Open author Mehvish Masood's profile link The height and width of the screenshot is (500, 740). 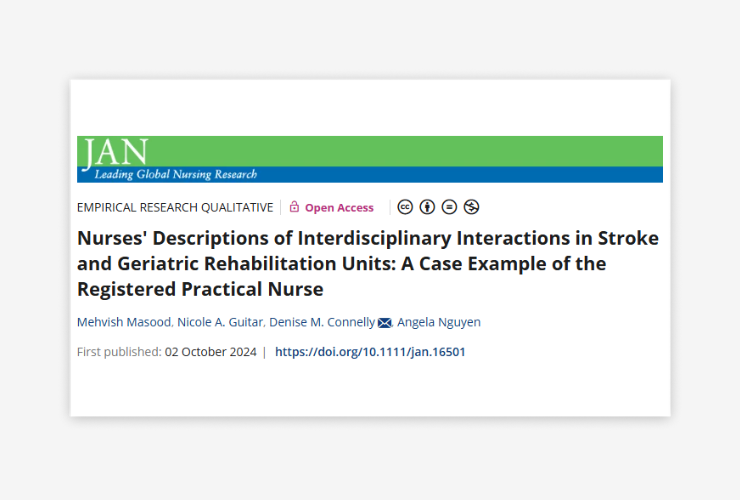point(124,322)
